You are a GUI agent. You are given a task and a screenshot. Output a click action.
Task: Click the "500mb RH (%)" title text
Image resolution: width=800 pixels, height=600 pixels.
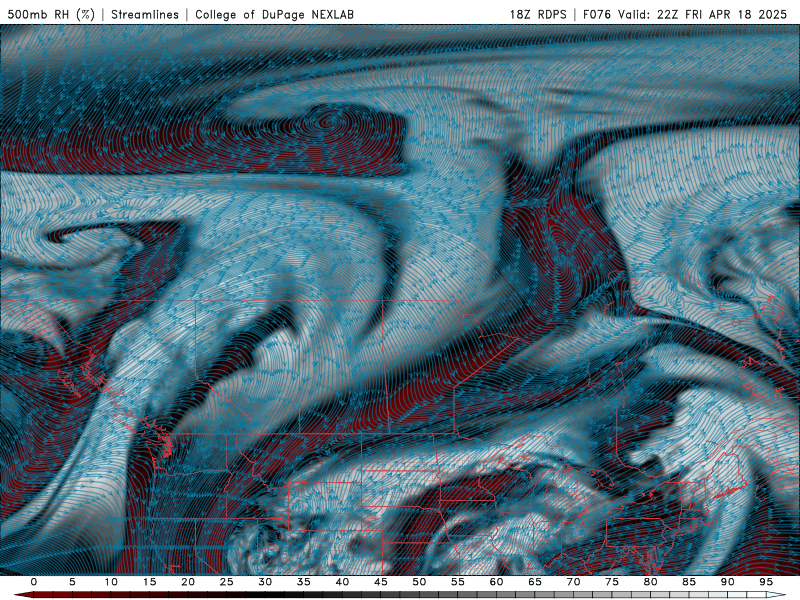(x=51, y=14)
